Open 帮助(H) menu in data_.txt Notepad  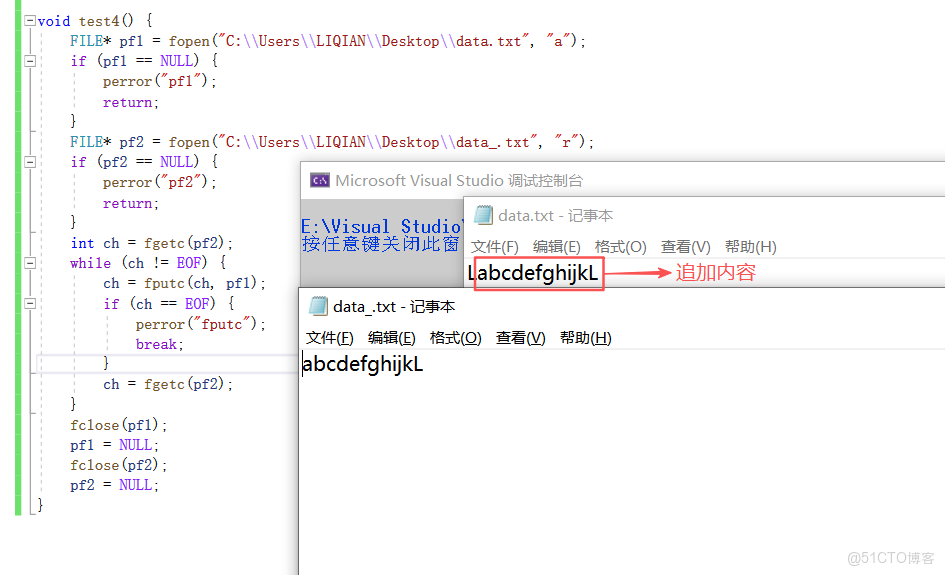click(585, 338)
